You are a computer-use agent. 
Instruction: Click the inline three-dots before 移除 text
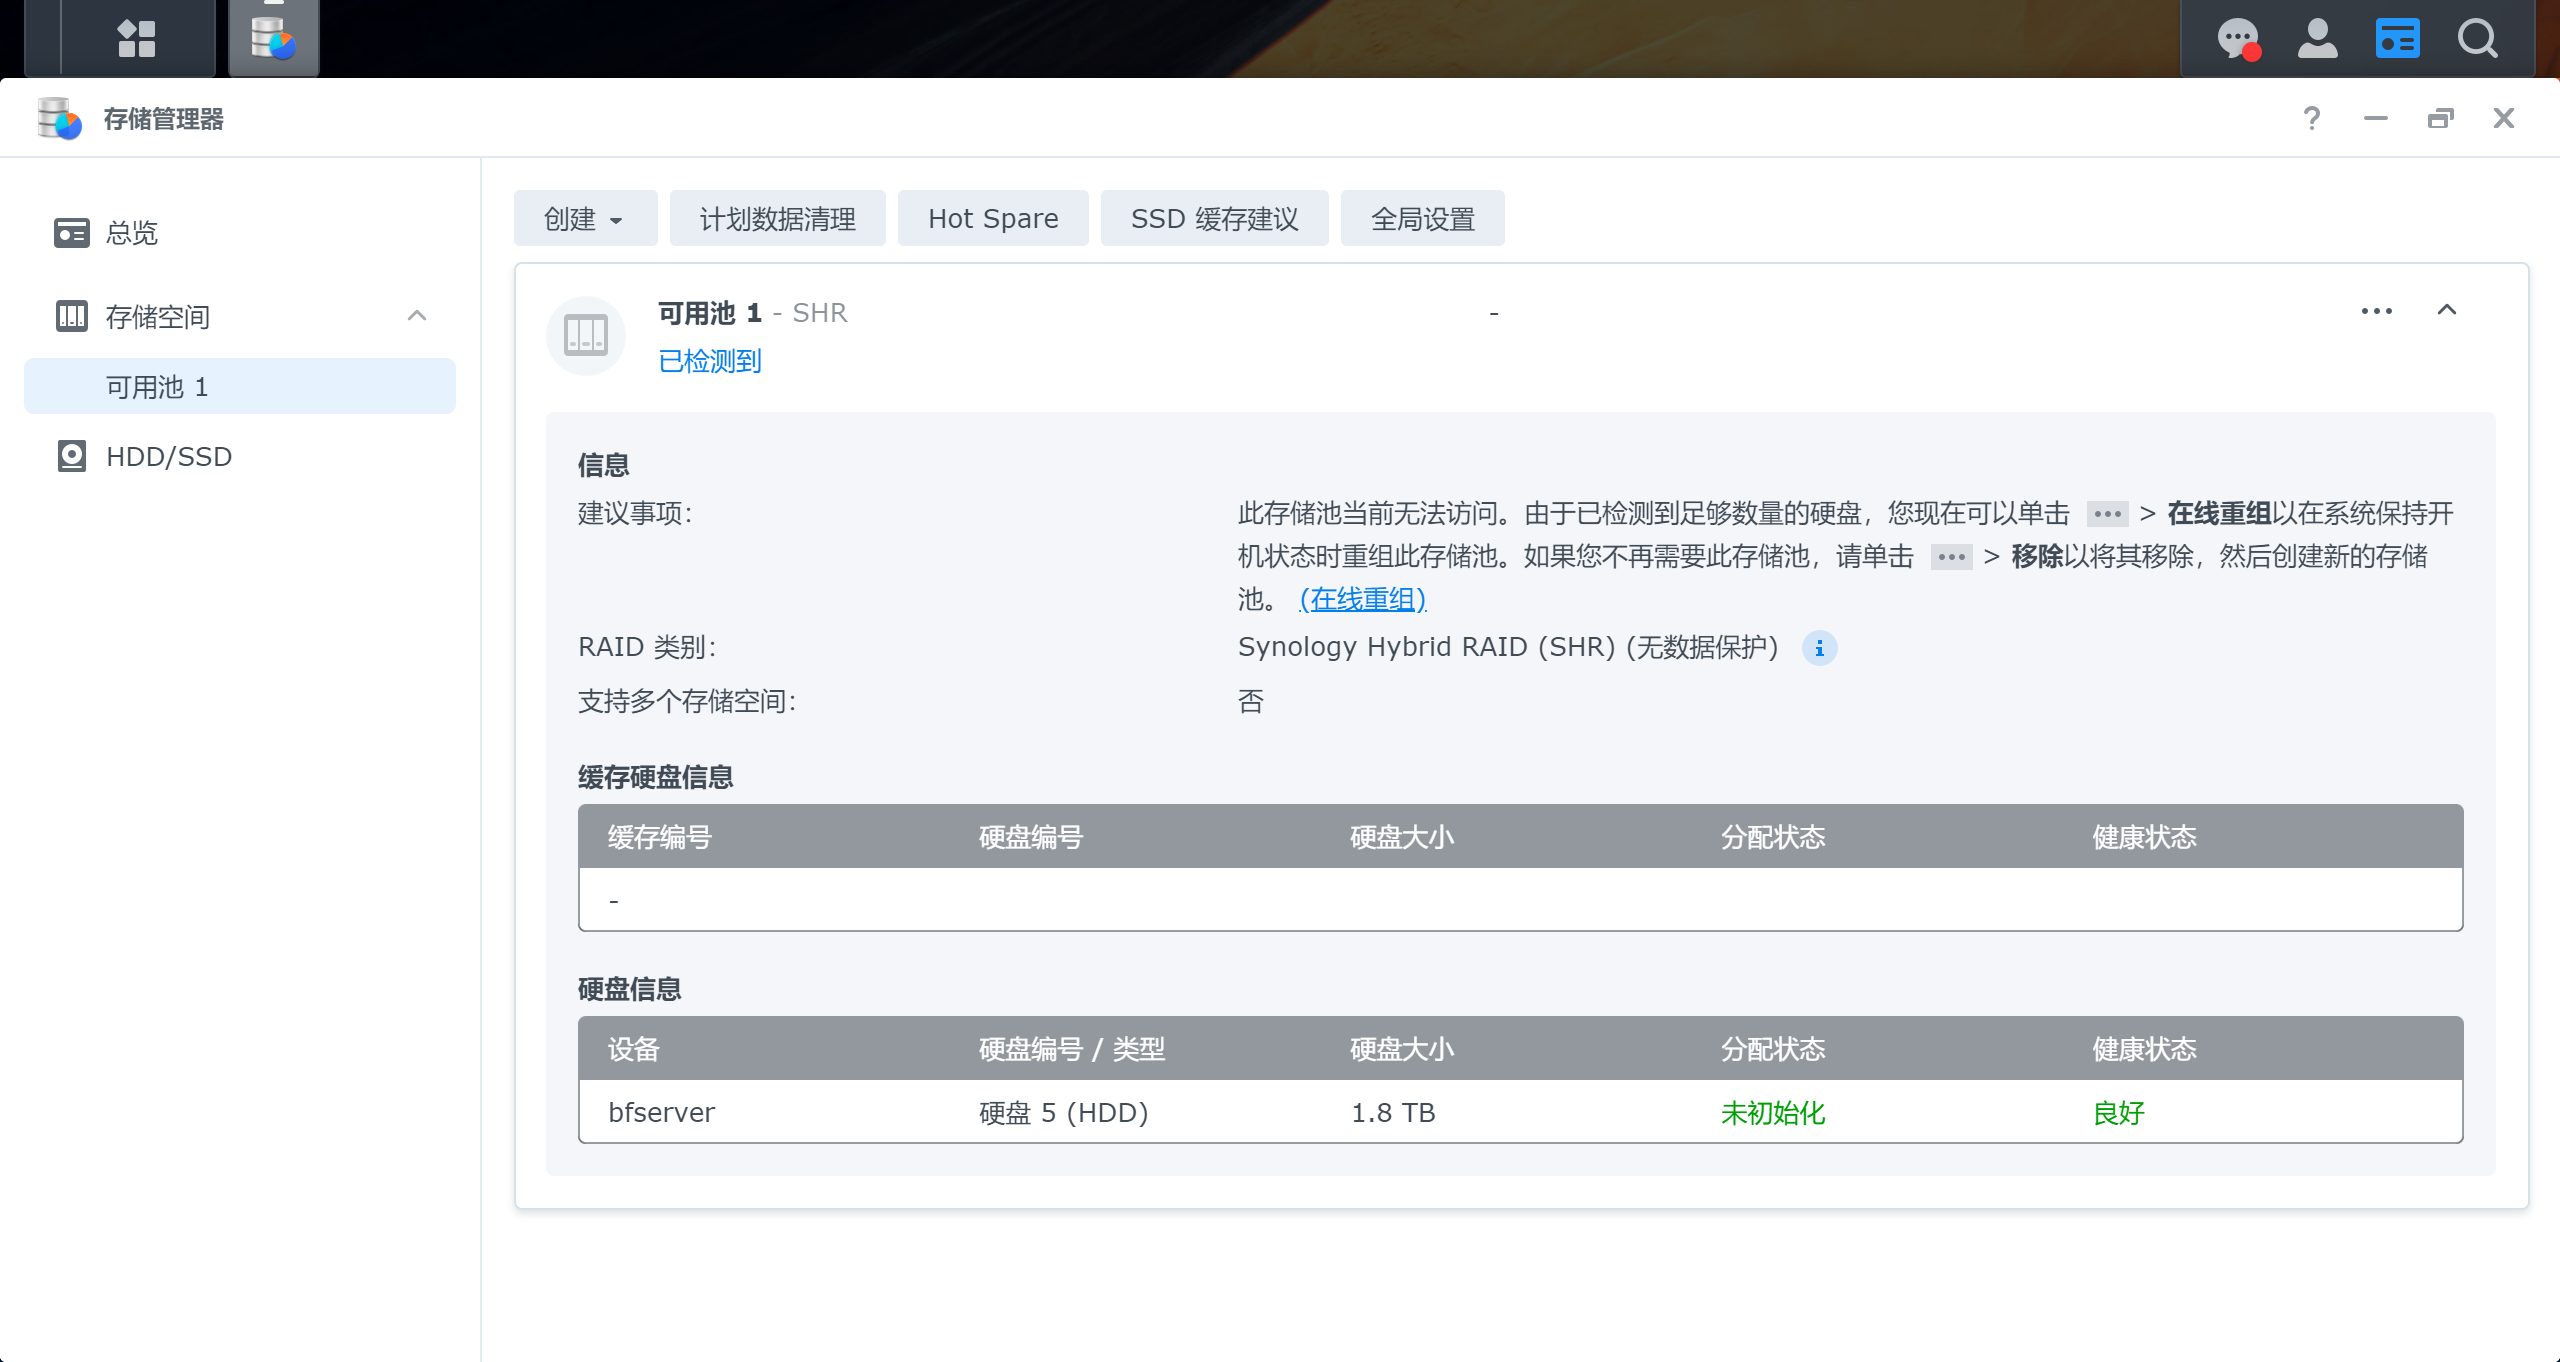coord(1951,557)
